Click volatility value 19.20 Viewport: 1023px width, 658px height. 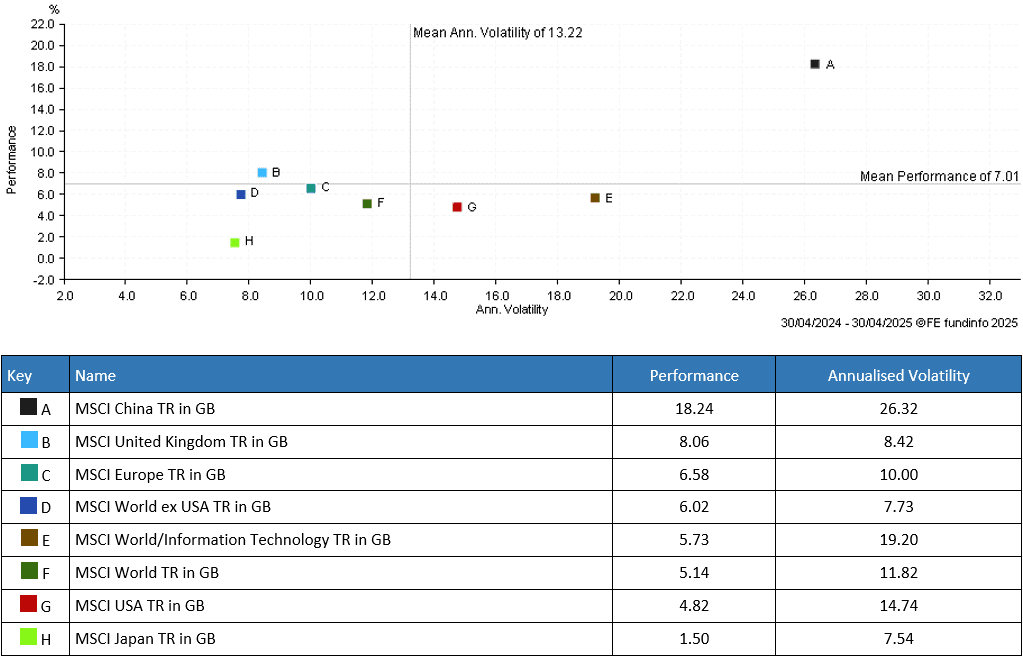coord(899,540)
